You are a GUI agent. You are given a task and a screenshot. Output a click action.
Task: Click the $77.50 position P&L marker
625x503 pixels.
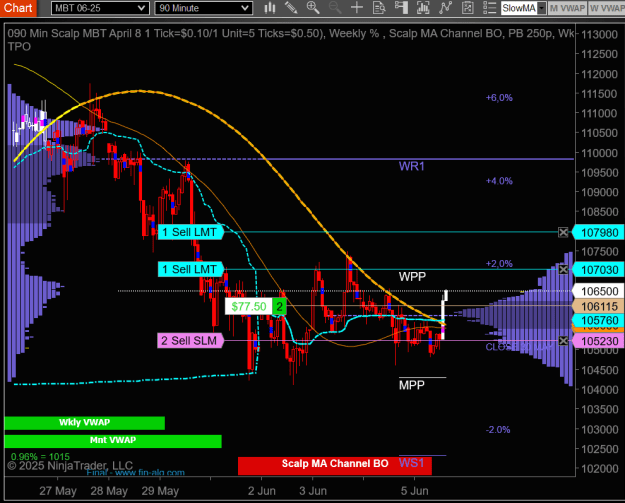click(249, 307)
